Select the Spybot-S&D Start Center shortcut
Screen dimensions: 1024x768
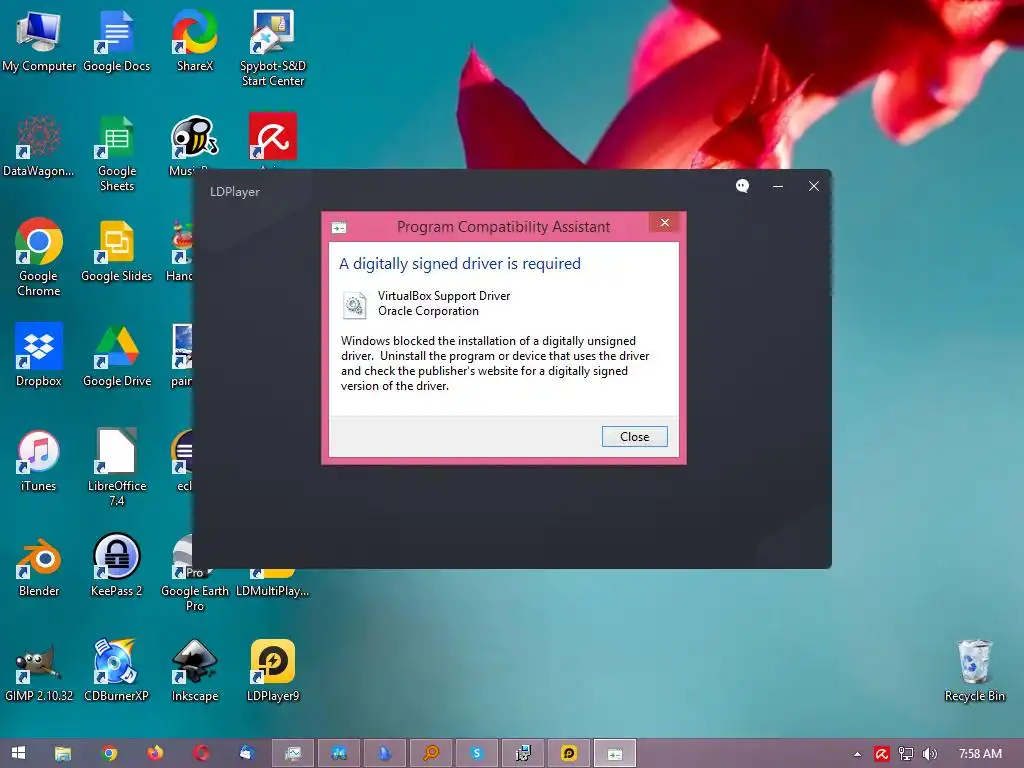coord(272,48)
